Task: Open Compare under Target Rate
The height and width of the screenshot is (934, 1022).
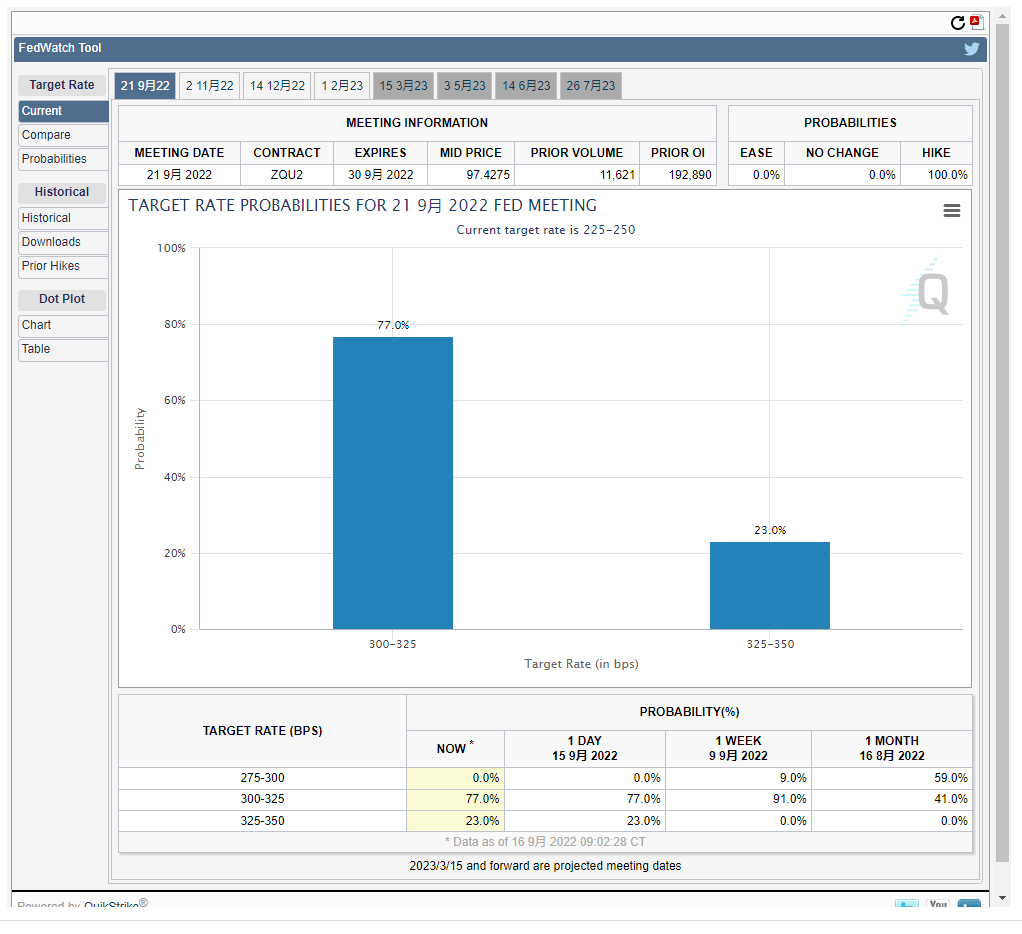Action: pos(63,135)
